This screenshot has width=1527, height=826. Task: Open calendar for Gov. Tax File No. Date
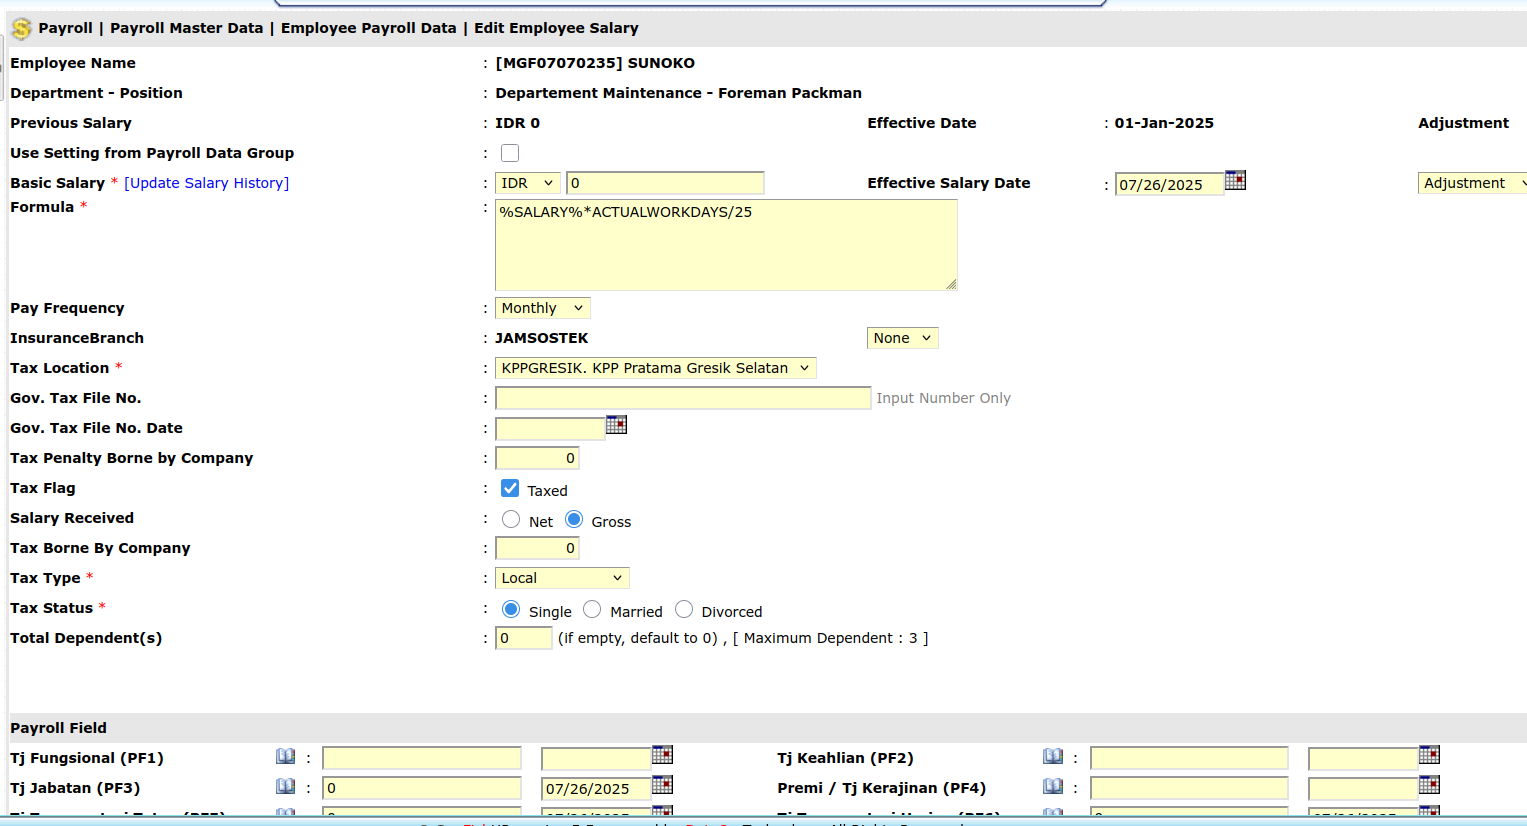click(616, 425)
